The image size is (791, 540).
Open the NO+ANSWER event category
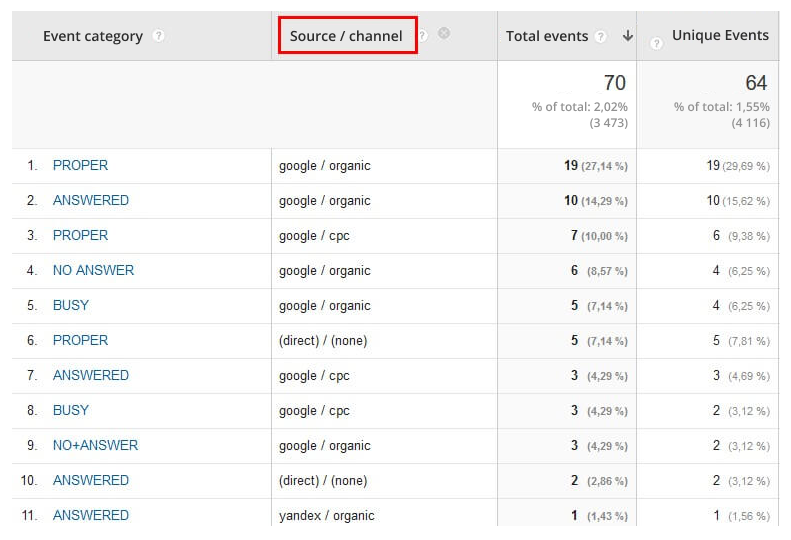tap(95, 445)
